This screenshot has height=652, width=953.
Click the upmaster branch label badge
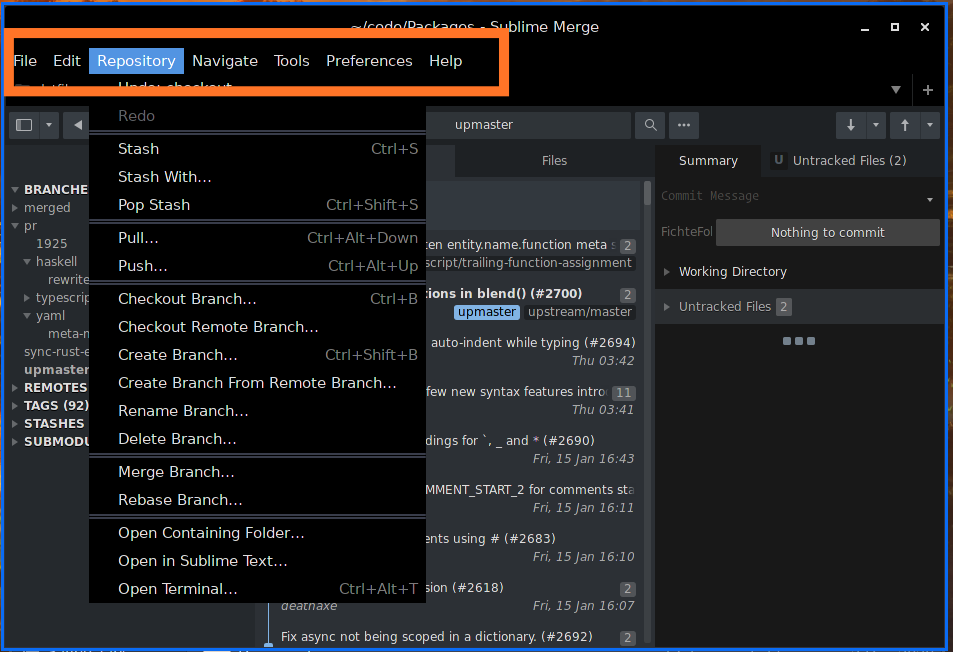(486, 312)
